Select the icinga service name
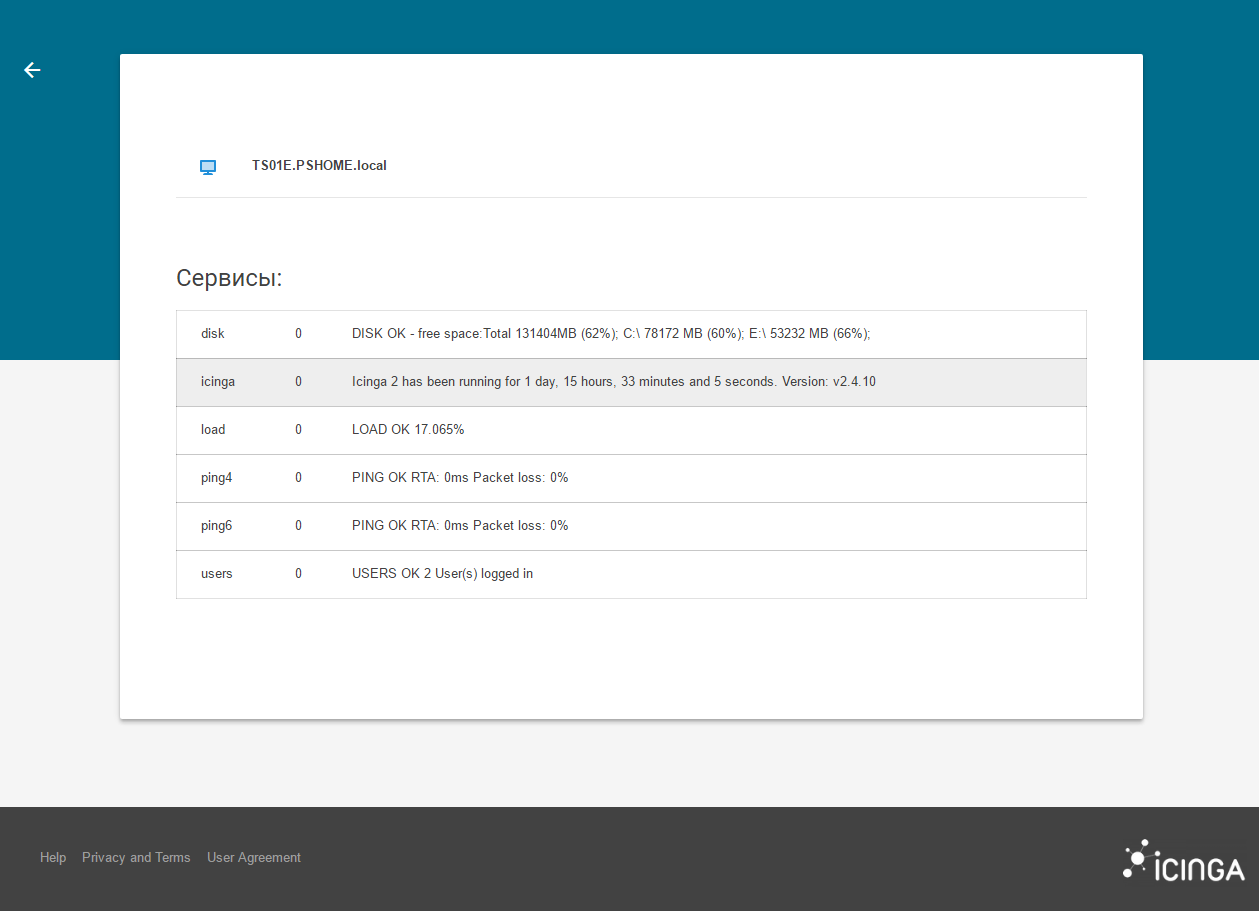The image size is (1259, 911). pos(218,382)
